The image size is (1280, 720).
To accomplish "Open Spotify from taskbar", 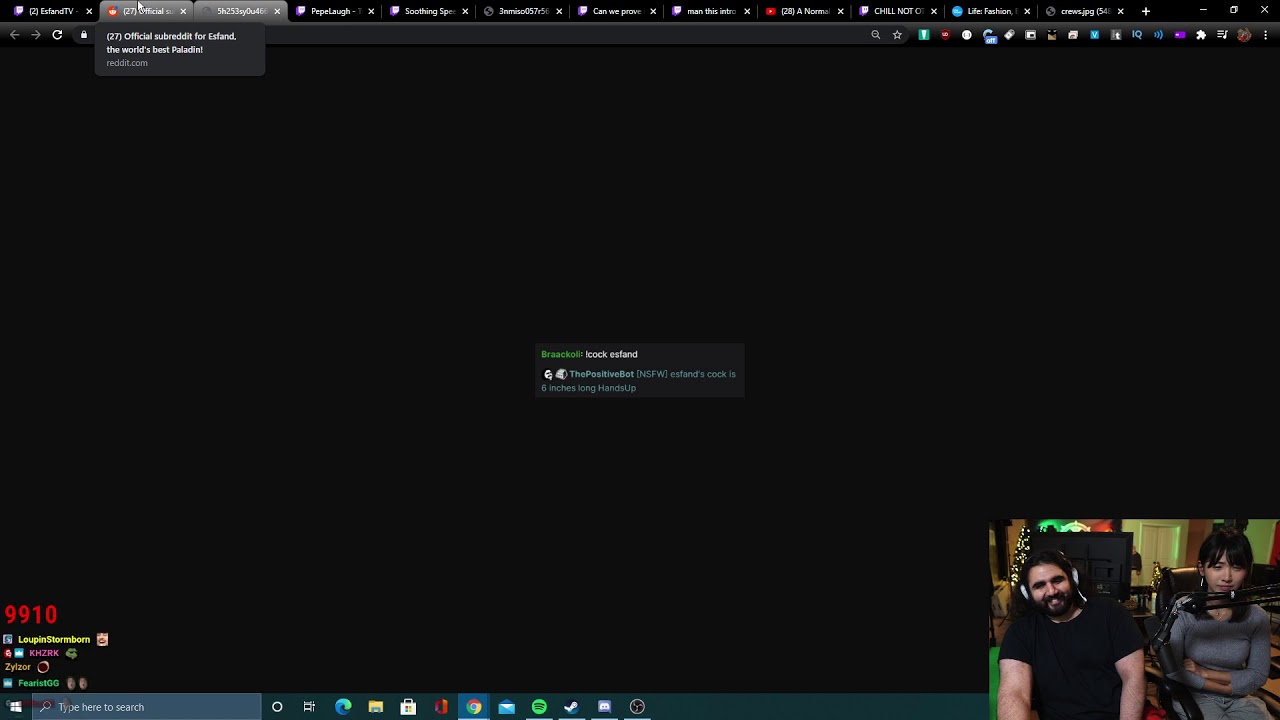I will [539, 707].
